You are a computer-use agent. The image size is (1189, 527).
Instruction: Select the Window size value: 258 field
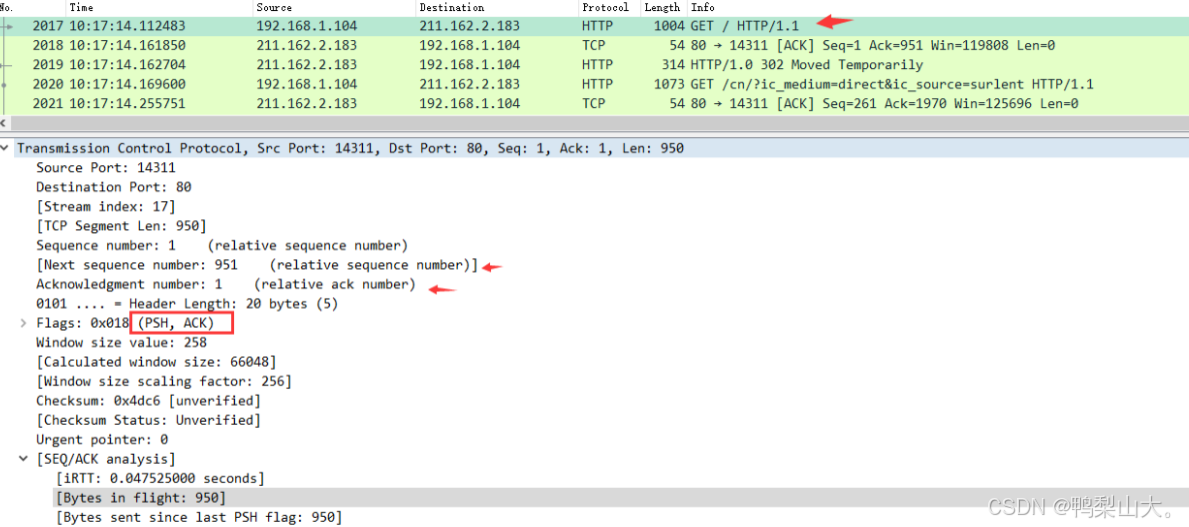click(x=121, y=343)
